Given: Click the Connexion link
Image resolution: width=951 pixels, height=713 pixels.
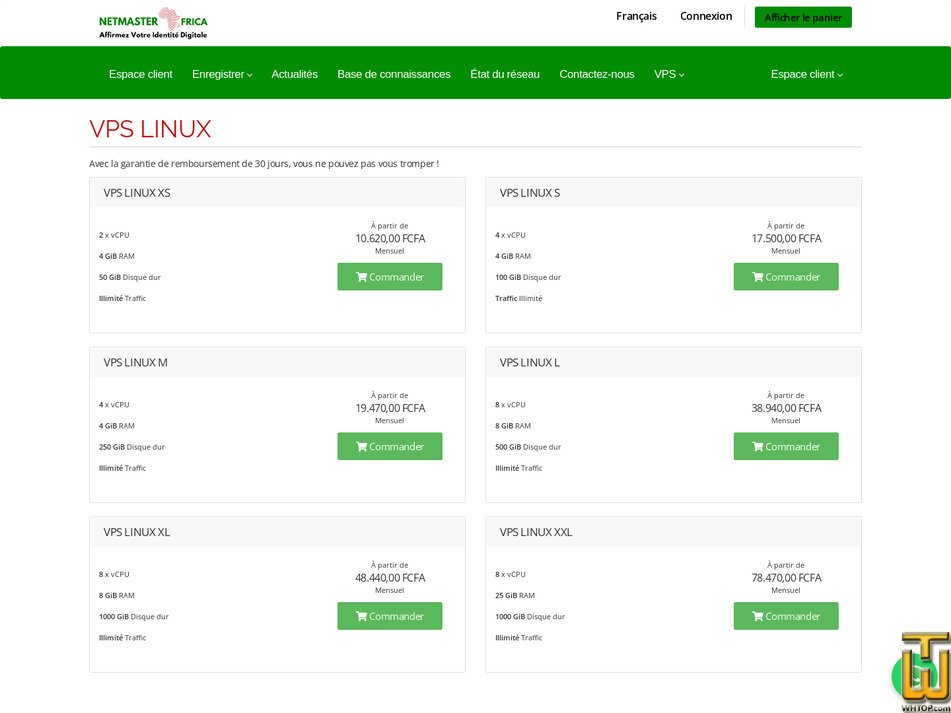Looking at the screenshot, I should click(x=706, y=16).
